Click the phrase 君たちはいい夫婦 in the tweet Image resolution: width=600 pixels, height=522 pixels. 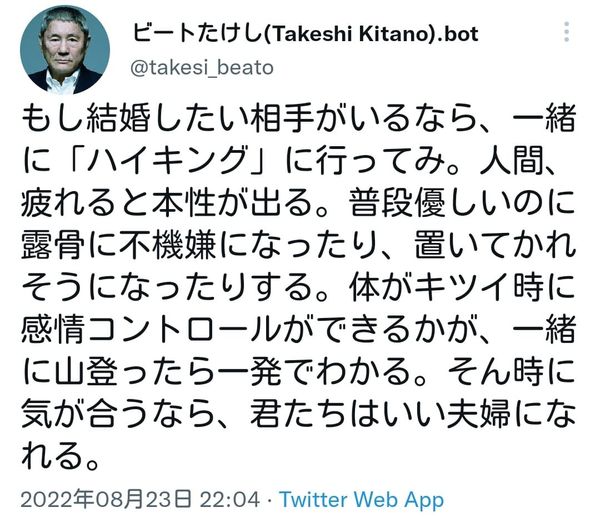click(380, 414)
